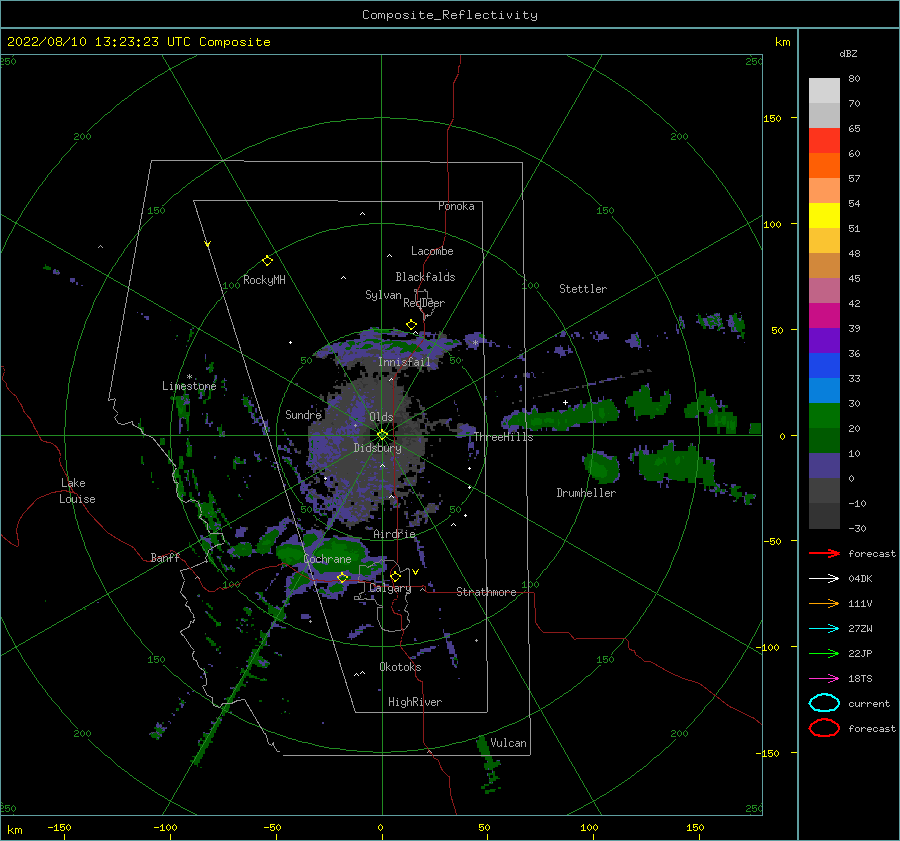Pick the blue swatch between 36 and 33
This screenshot has width=900, height=841.
824,366
